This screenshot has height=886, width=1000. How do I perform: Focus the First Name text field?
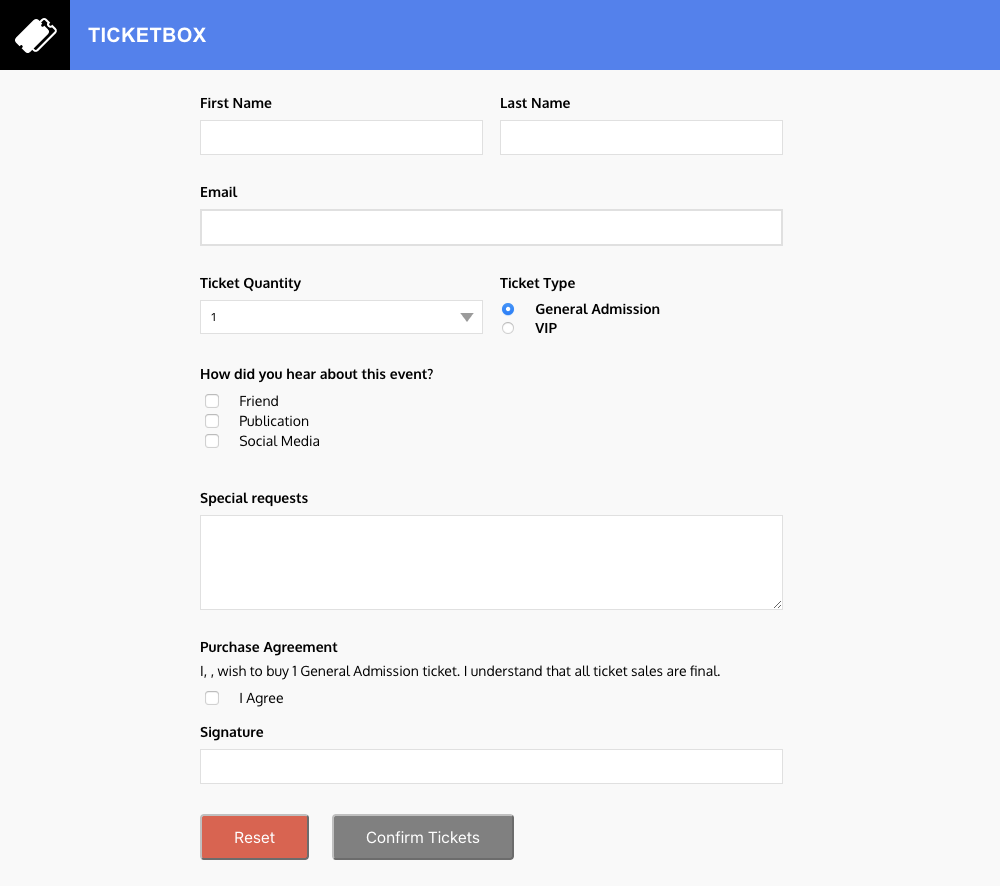tap(341, 138)
